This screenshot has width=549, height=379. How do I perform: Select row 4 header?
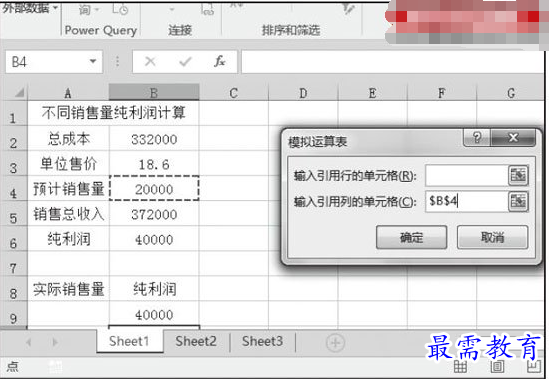(13, 189)
